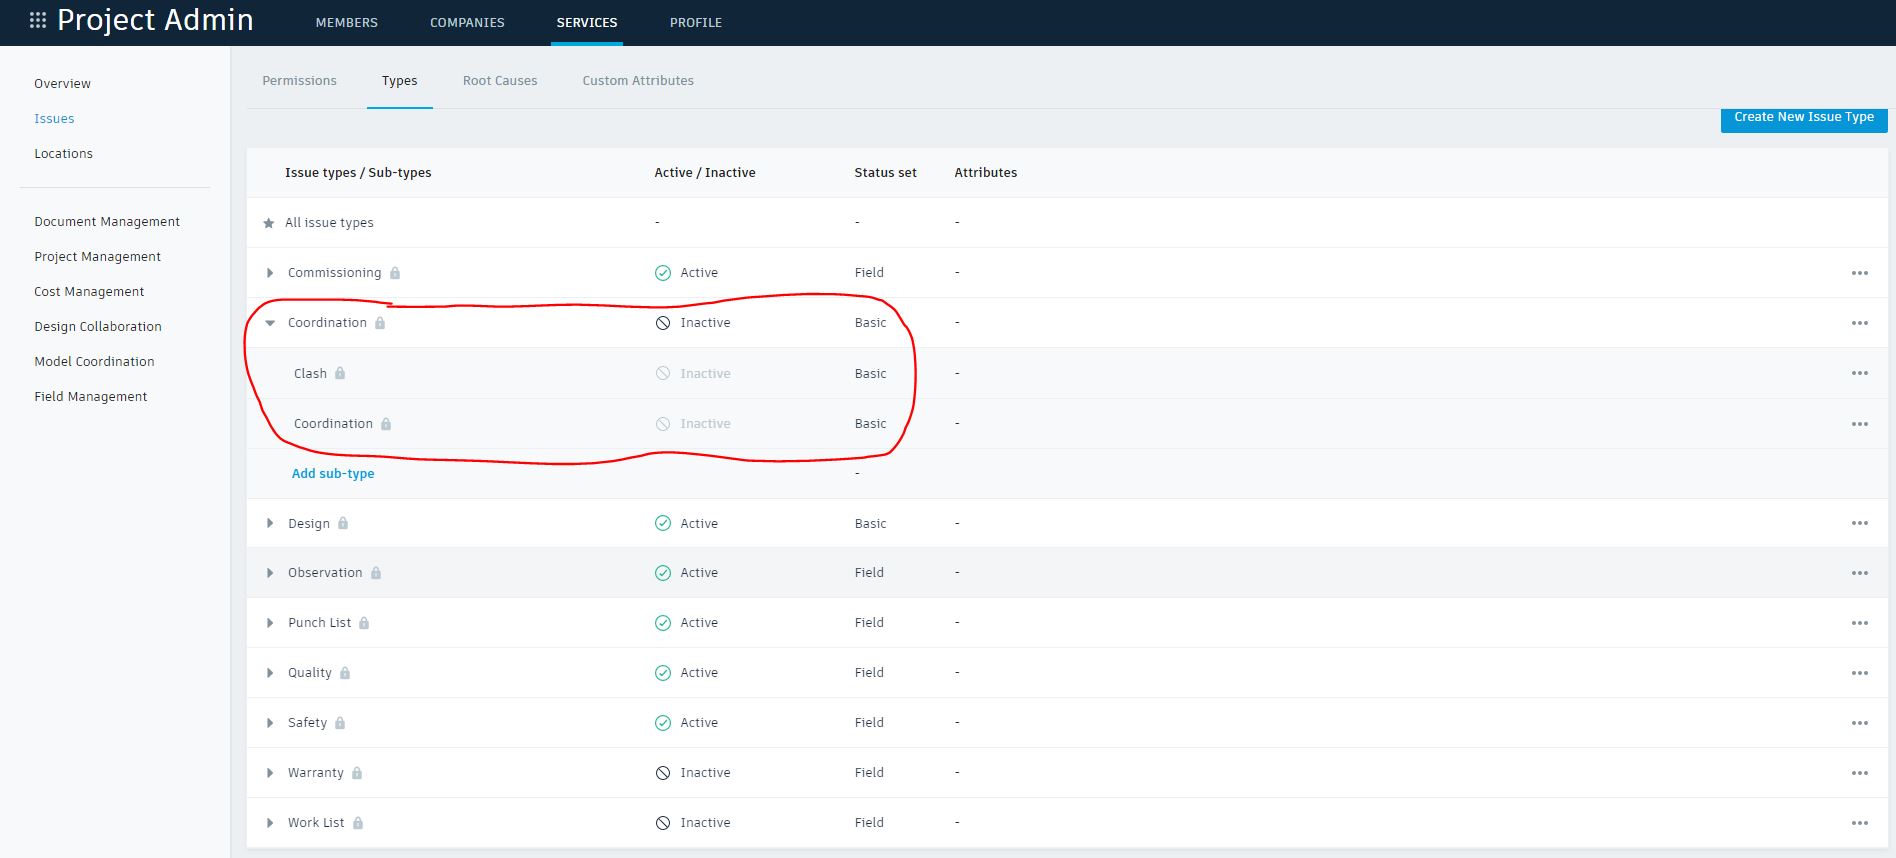The width and height of the screenshot is (1896, 858).
Task: Click the Attributes column header
Action: (x=985, y=173)
